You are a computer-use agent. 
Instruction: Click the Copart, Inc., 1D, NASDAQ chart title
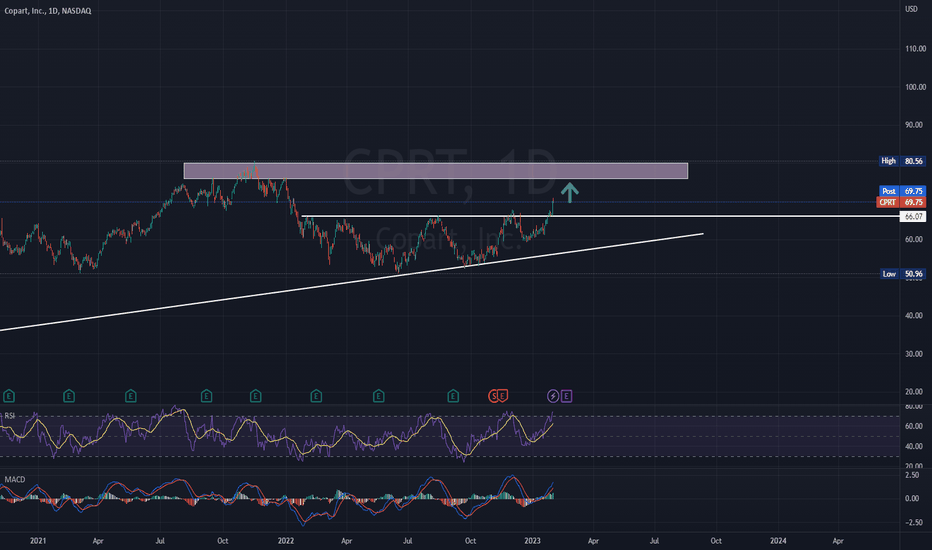point(48,11)
